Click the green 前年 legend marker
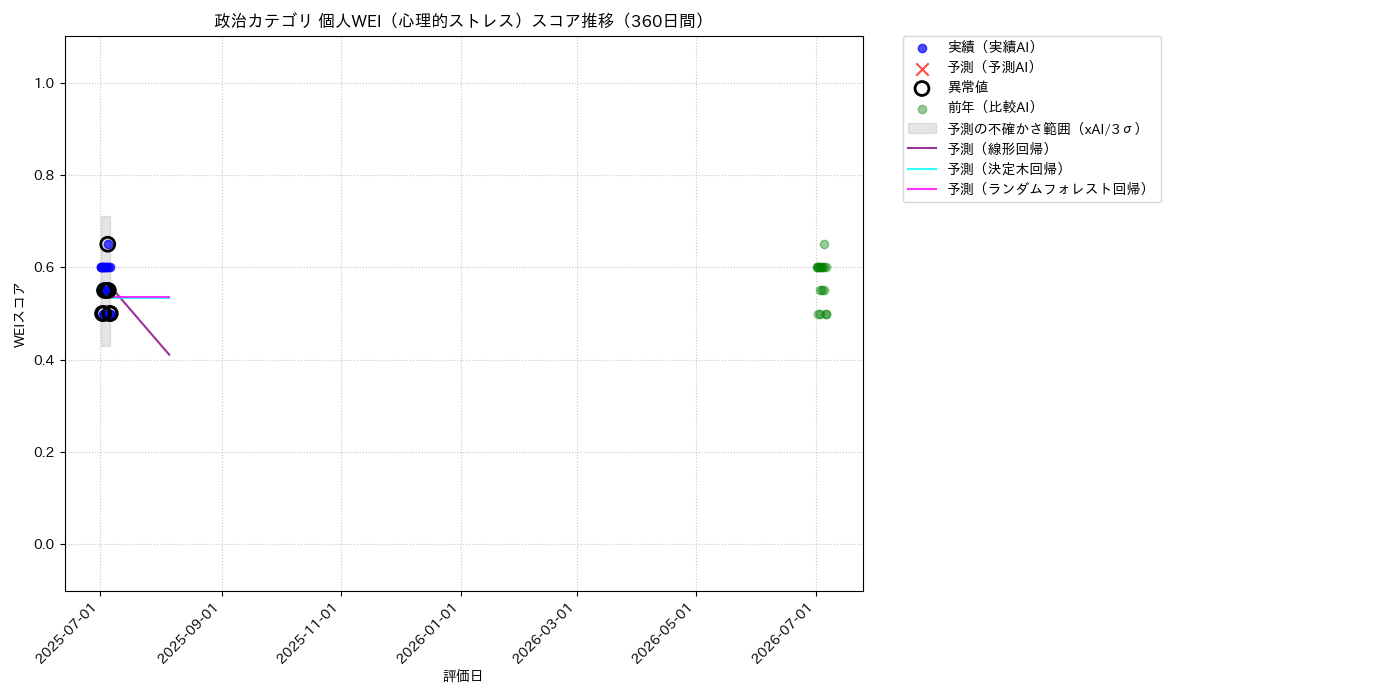 coord(922,109)
